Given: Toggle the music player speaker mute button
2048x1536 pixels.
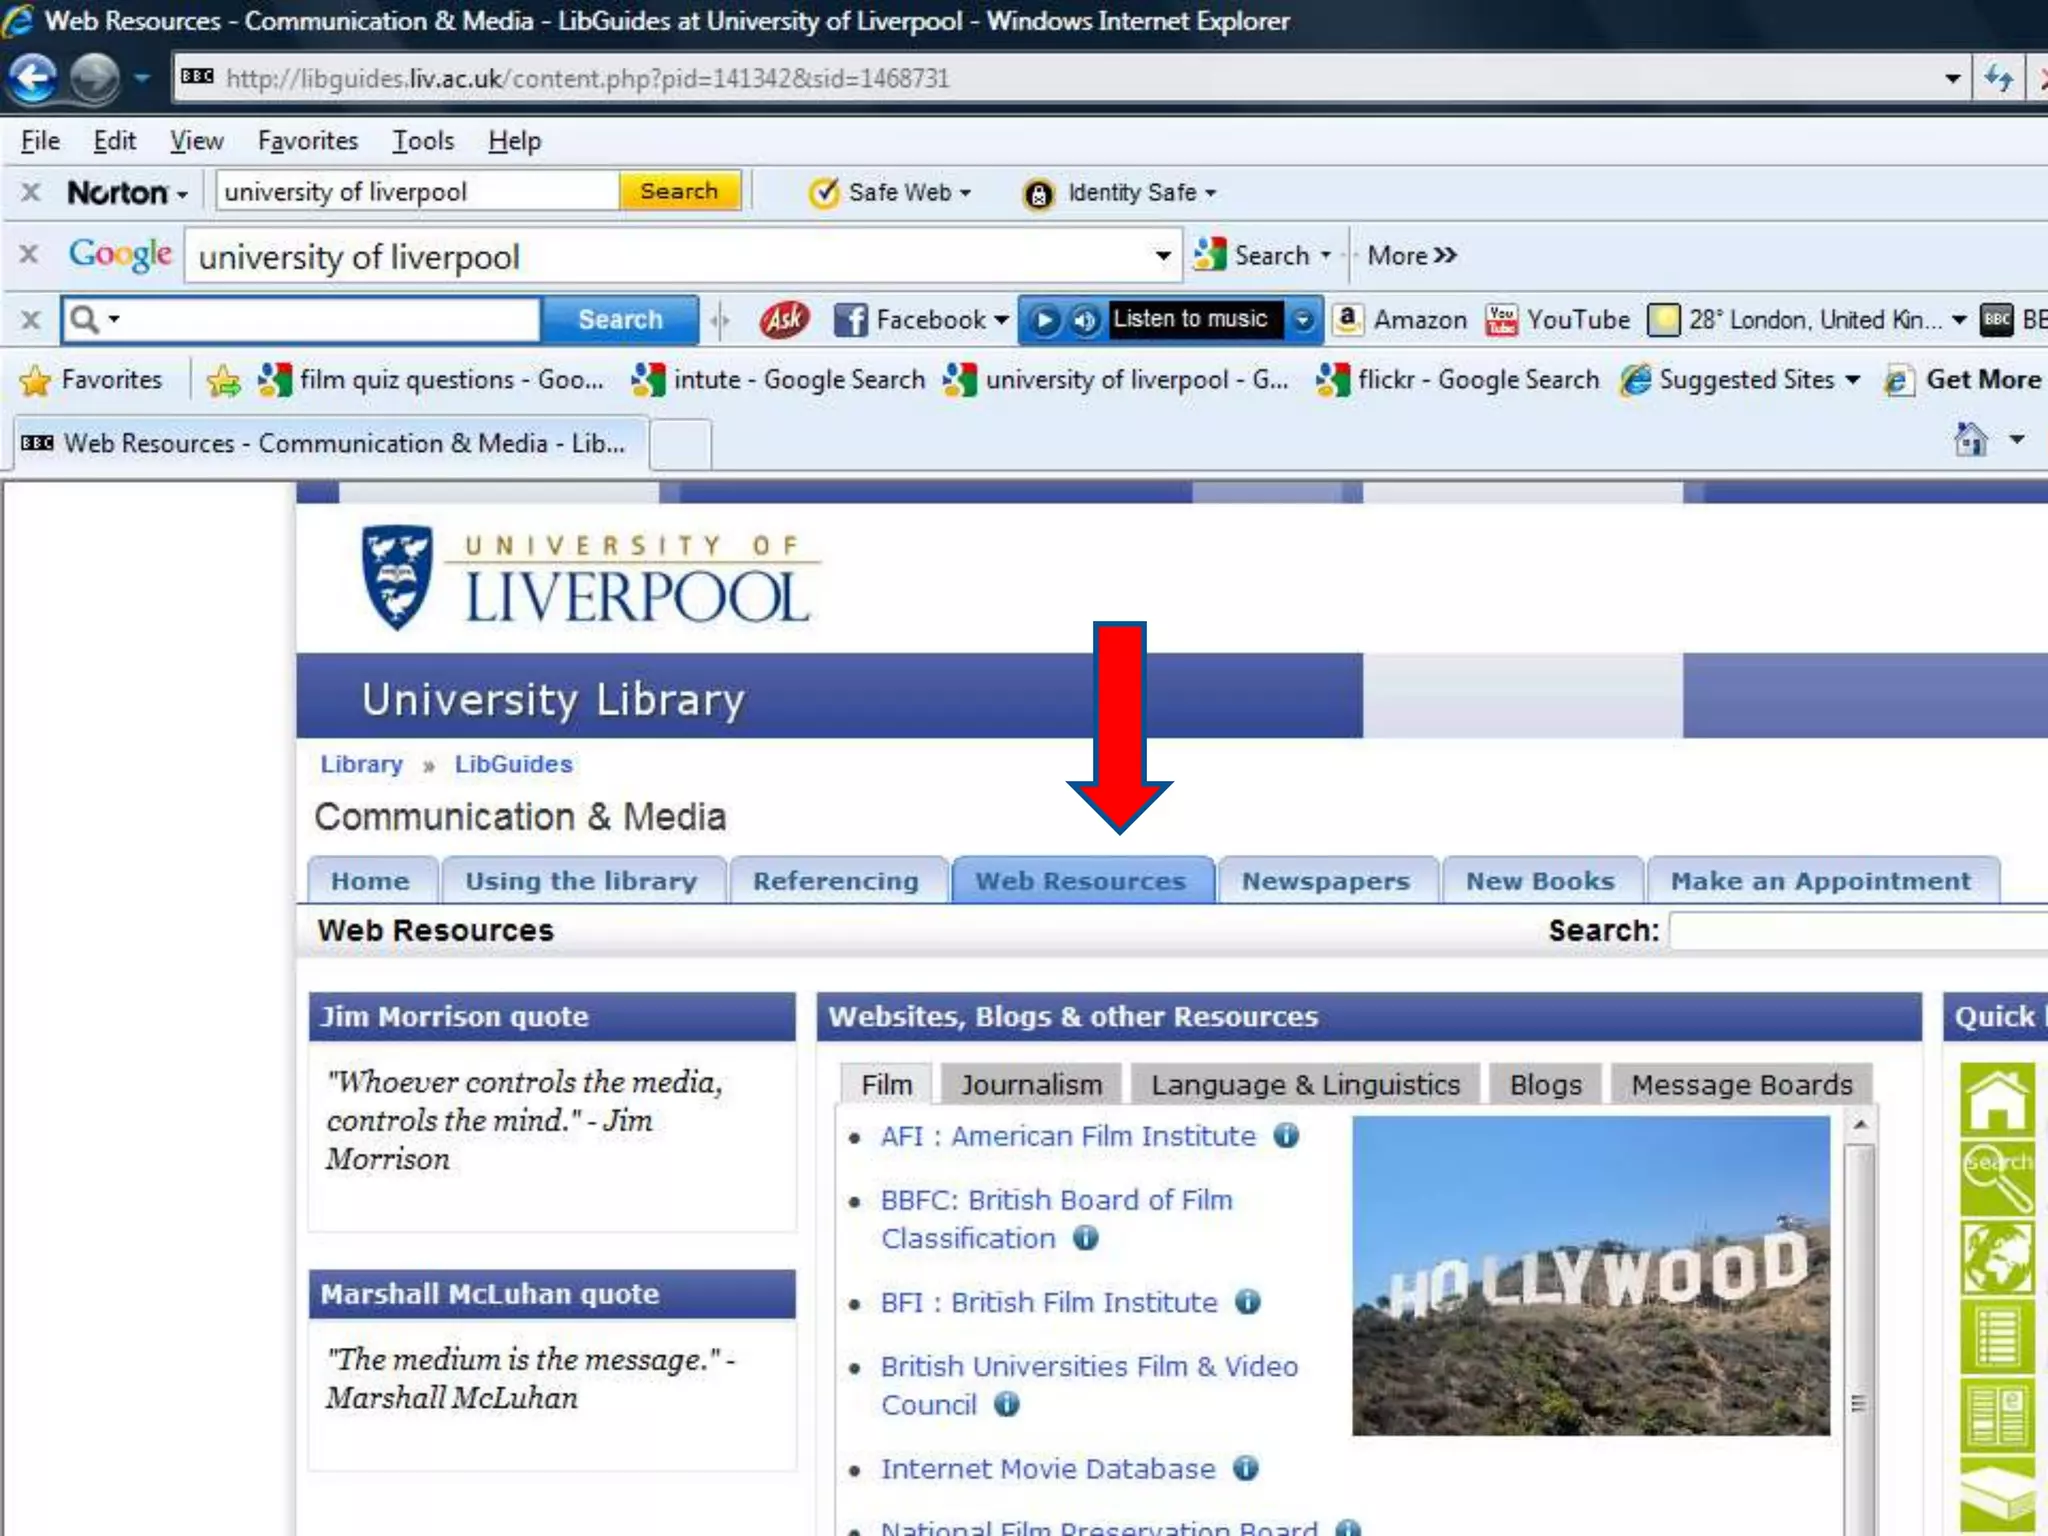Looking at the screenshot, I should click(1084, 320).
